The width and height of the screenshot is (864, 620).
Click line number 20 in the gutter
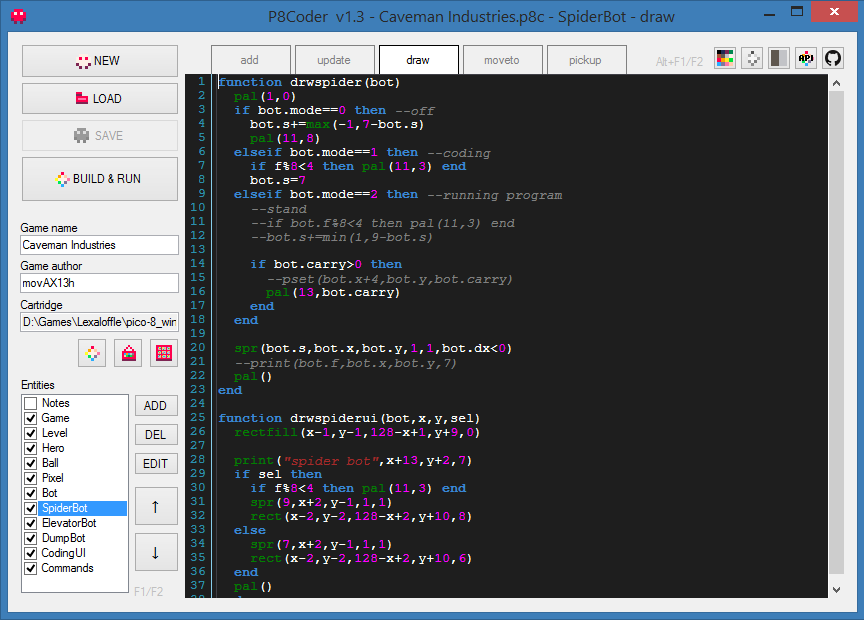(x=198, y=348)
